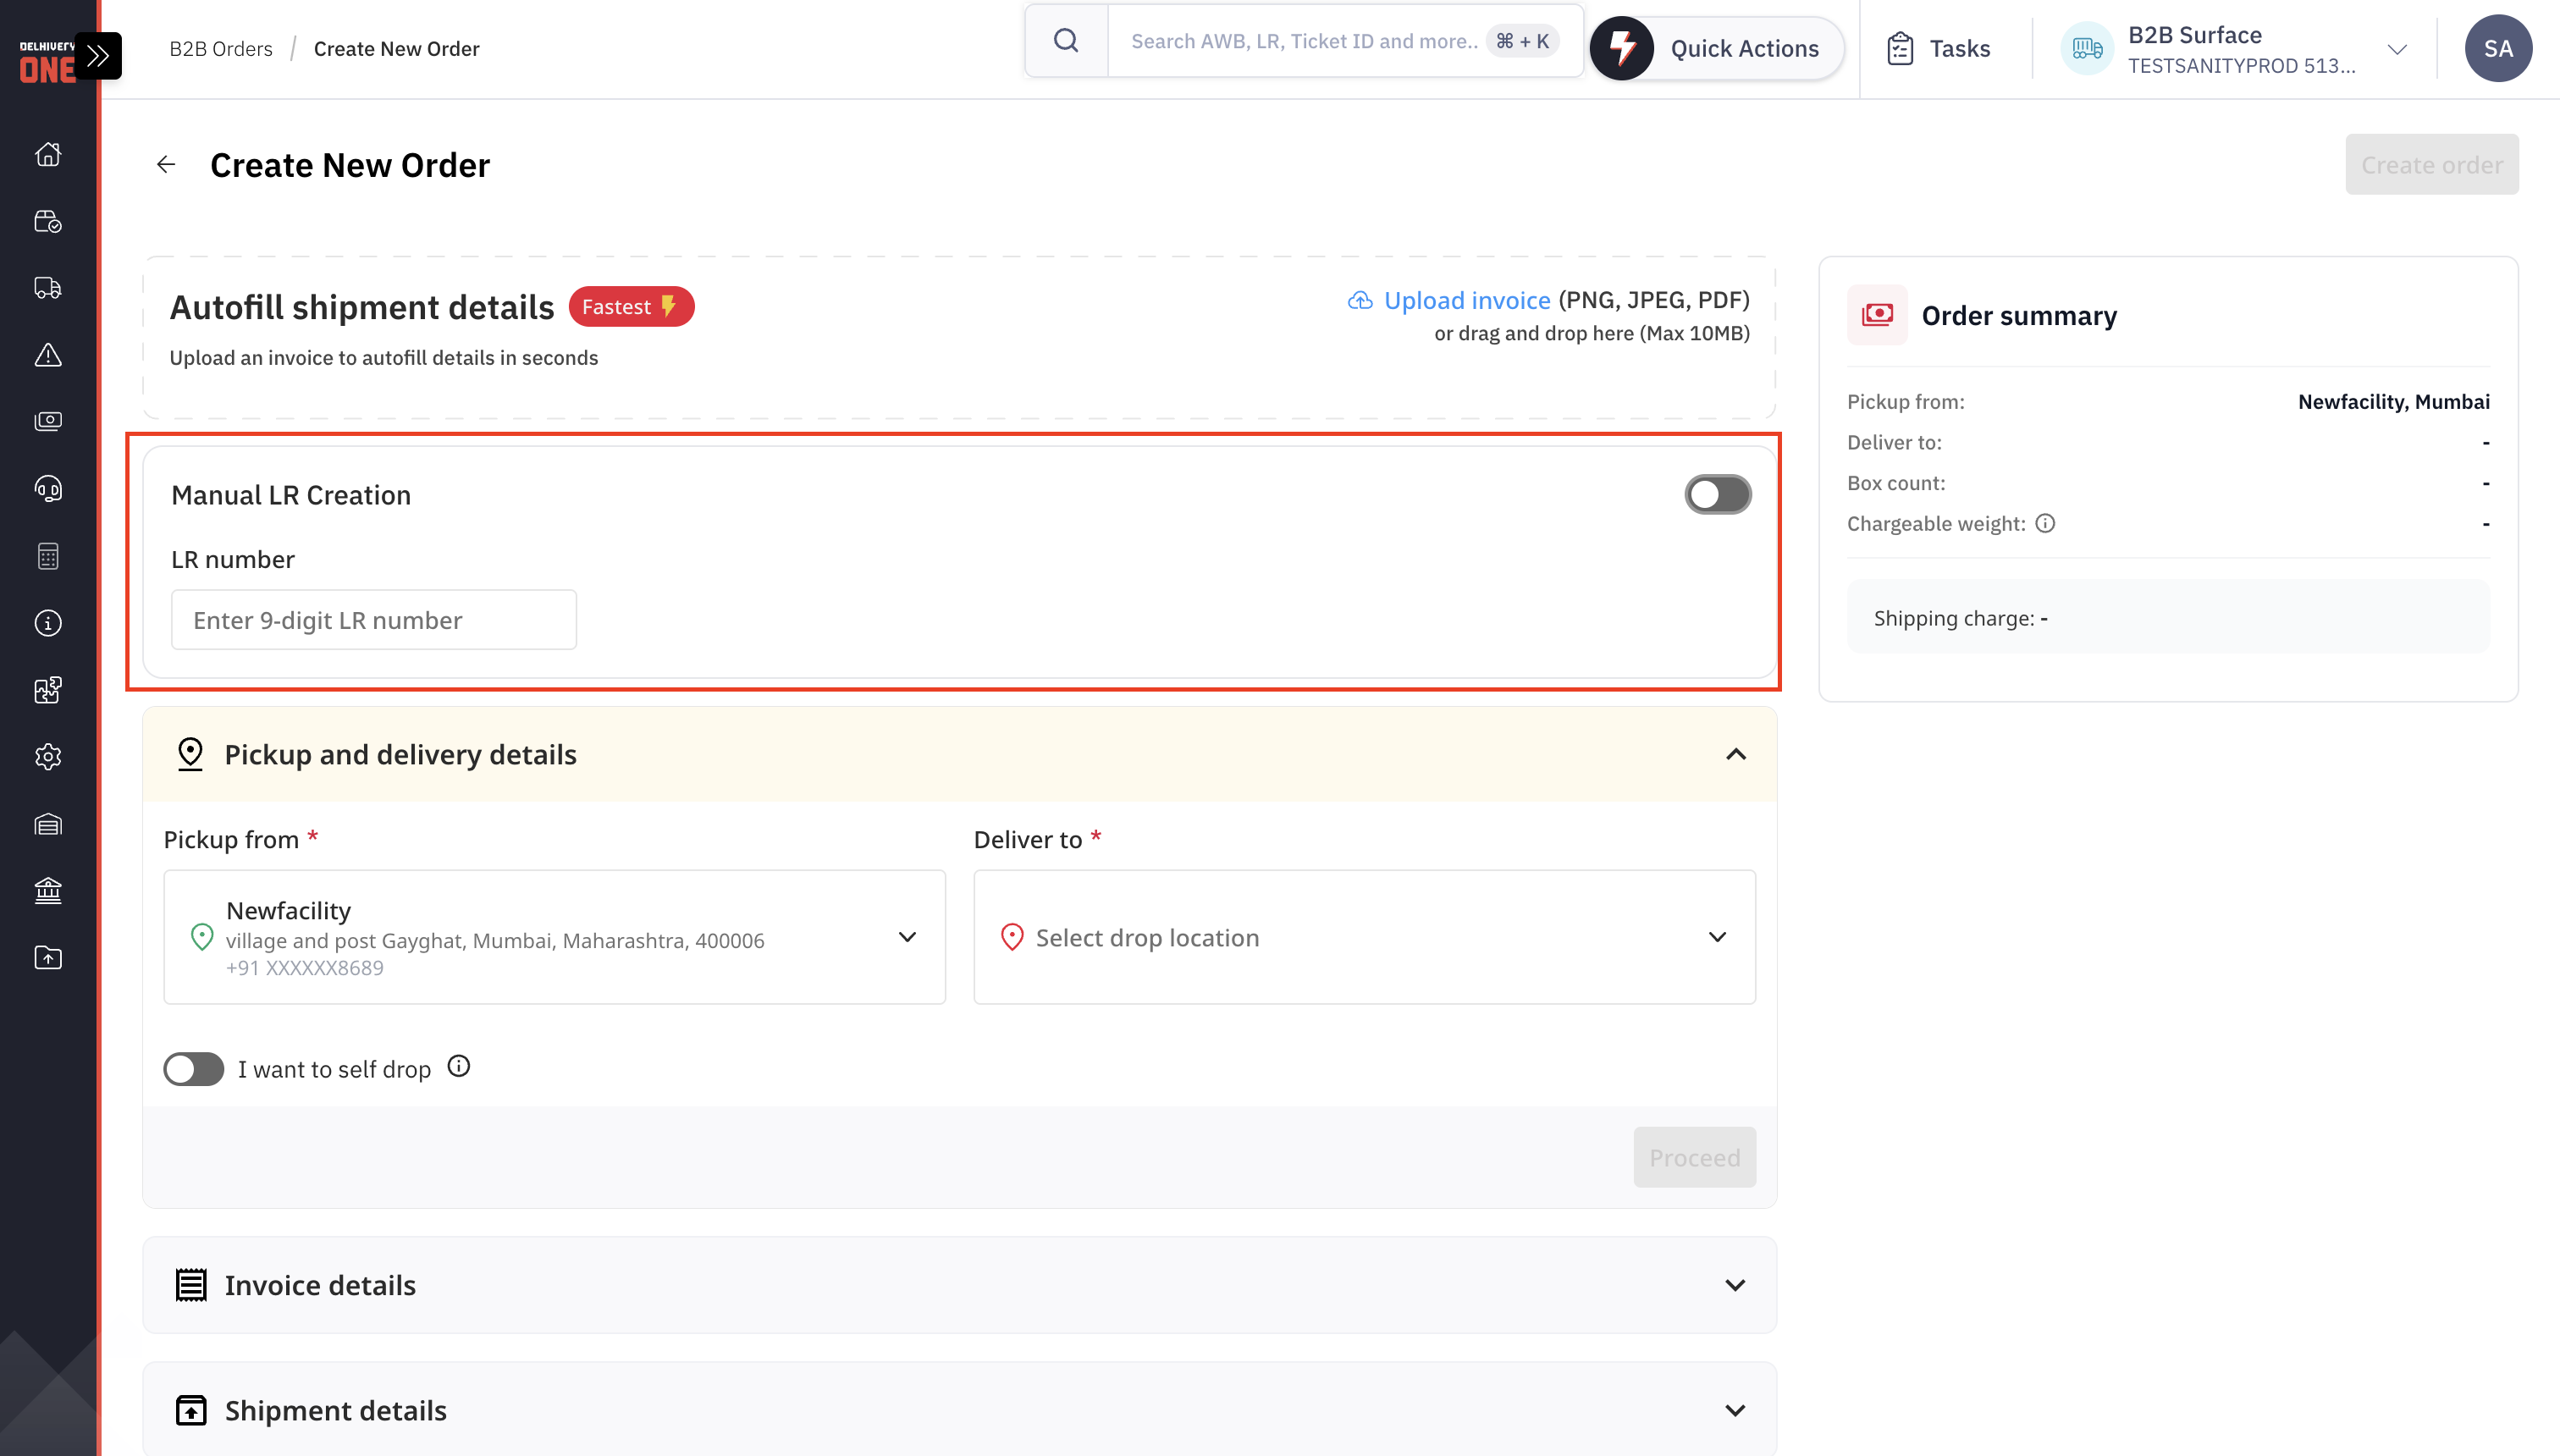Click the Autofill shipment details heading
The height and width of the screenshot is (1456, 2560).
point(361,306)
